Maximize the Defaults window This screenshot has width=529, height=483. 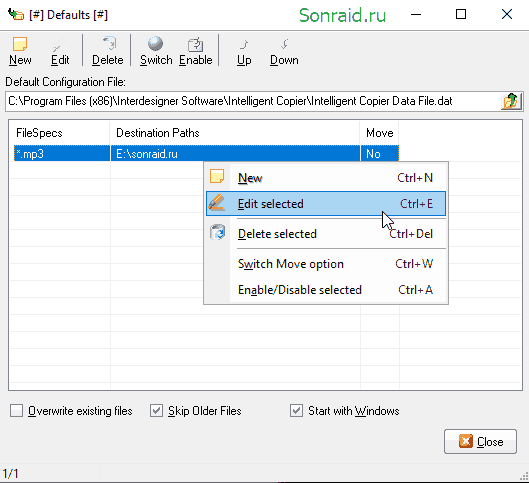pyautogui.click(x=461, y=15)
